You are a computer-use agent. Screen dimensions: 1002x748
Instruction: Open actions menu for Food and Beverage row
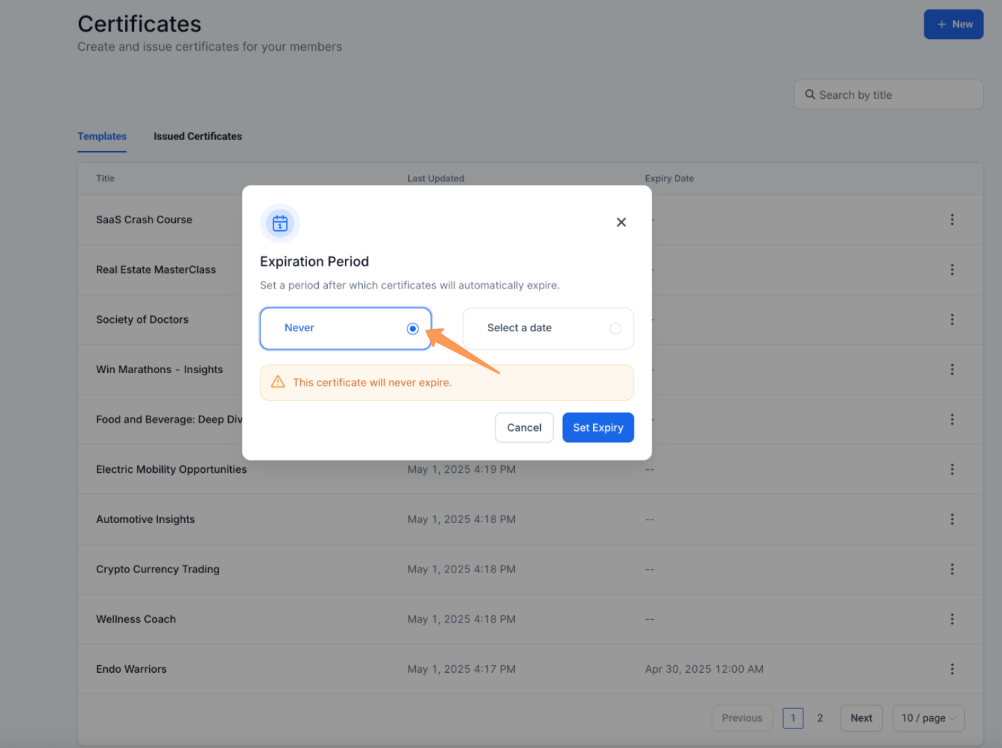[x=952, y=420]
